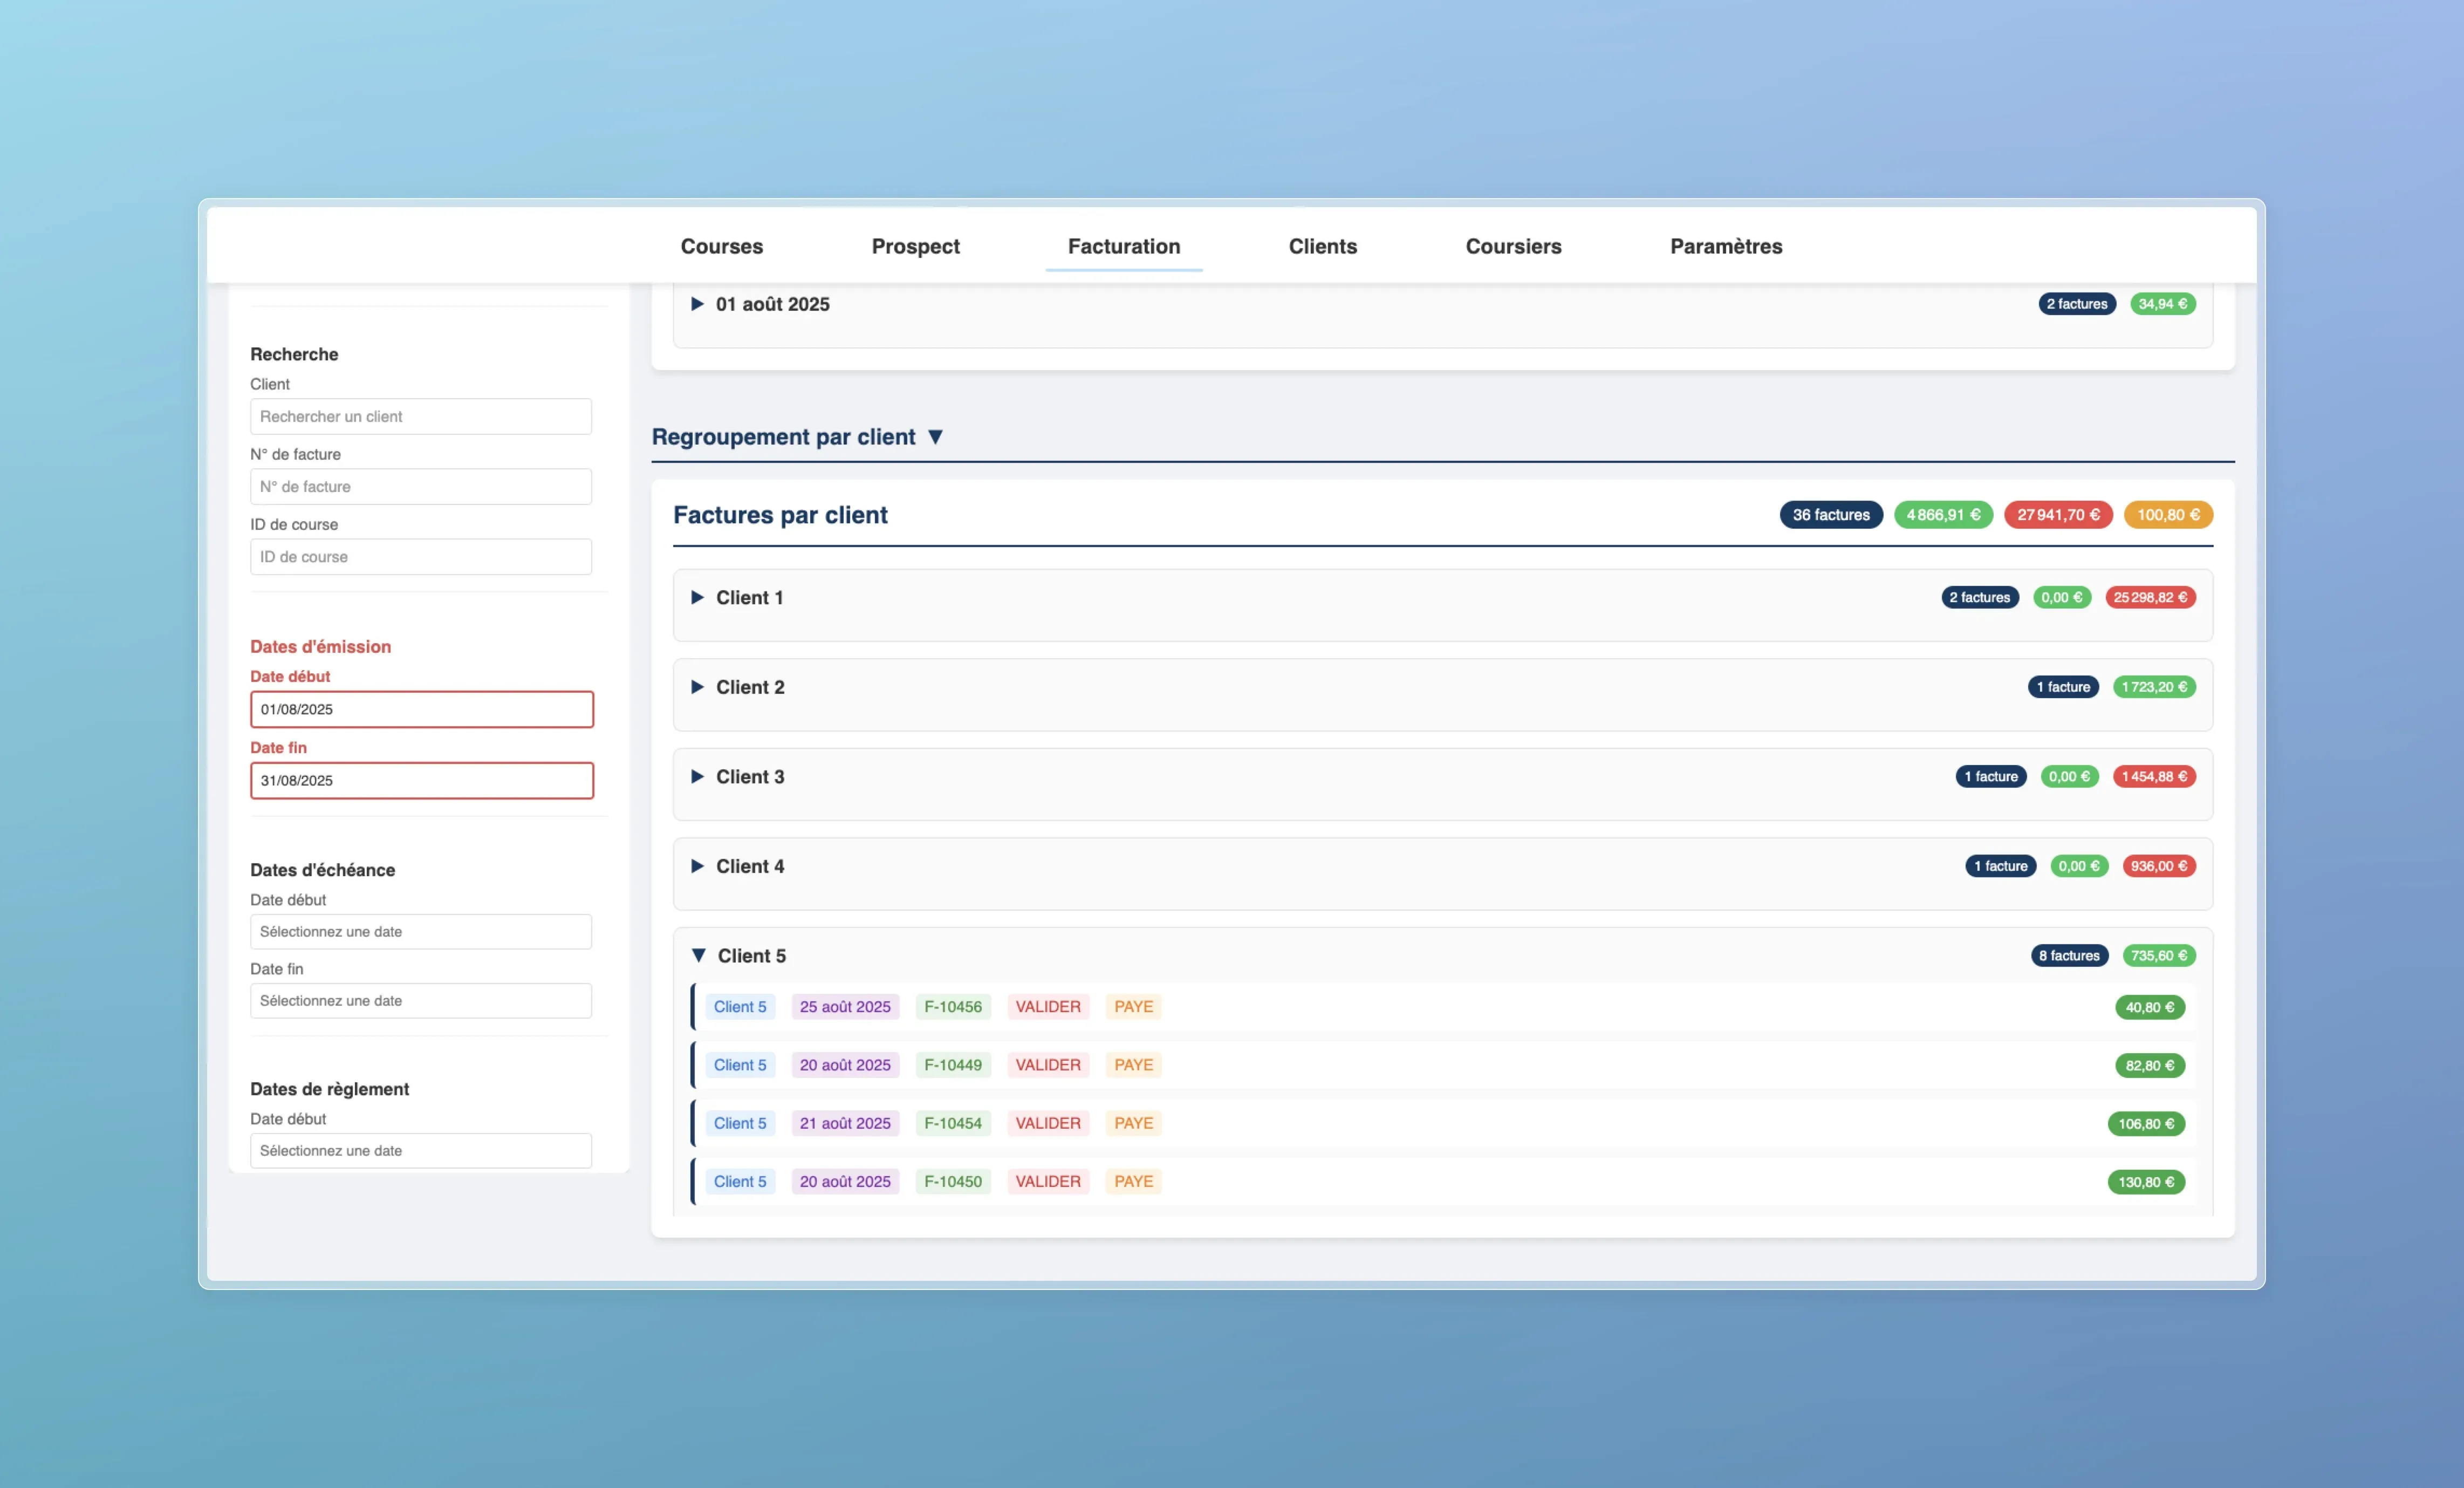Open emission Date fin 31/08/2025 picker
Screen dimensions: 2464x1488
(421, 780)
